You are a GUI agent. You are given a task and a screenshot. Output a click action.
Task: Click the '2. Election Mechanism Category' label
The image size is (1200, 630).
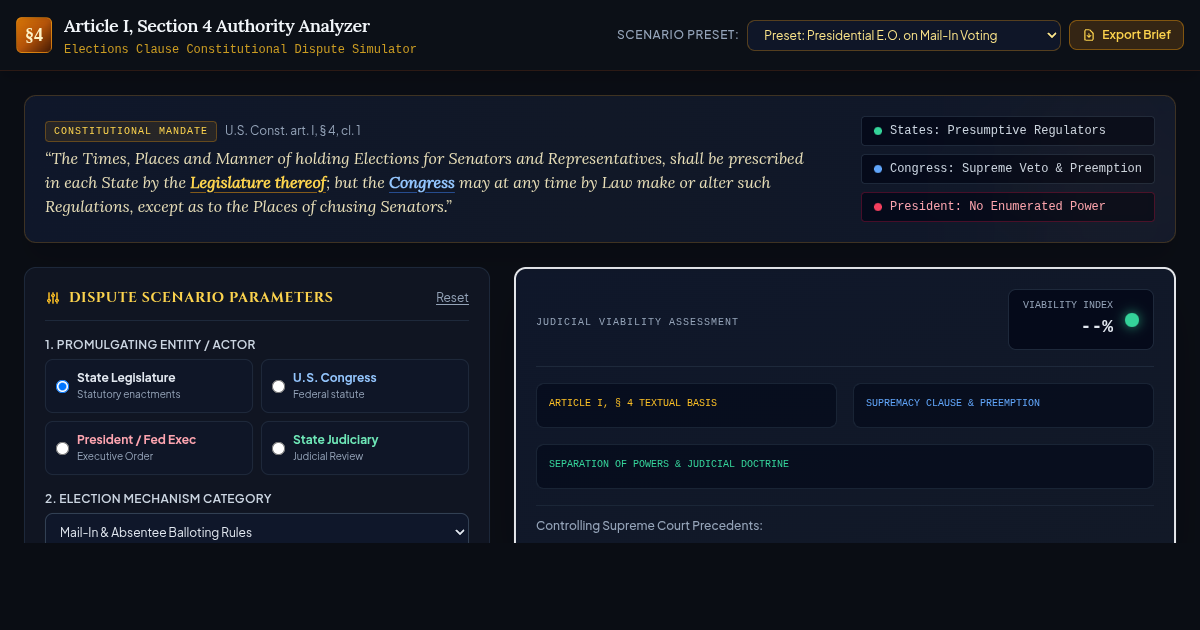(x=158, y=499)
